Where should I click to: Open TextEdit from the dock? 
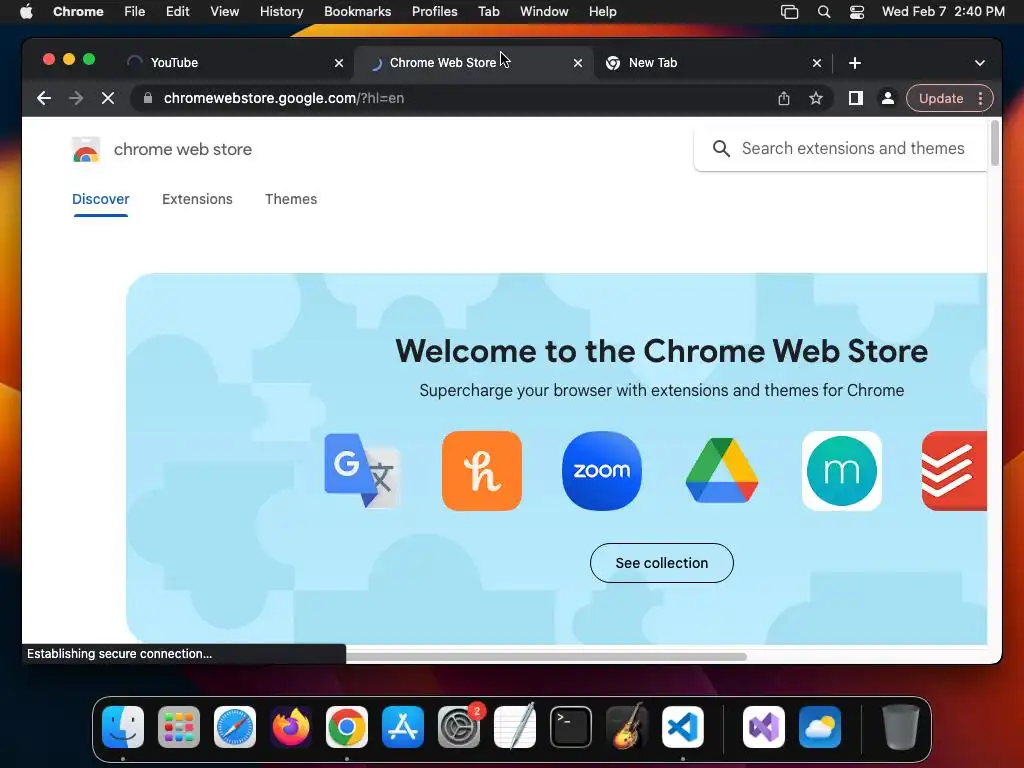point(515,727)
